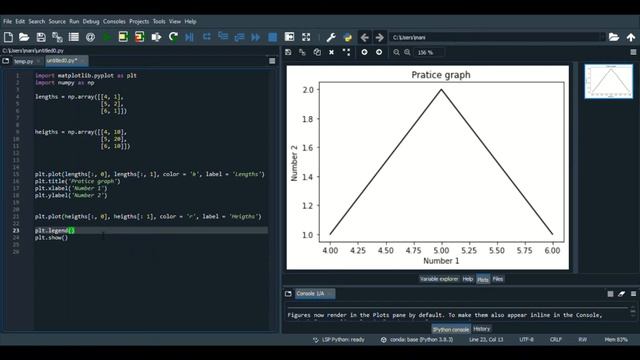Select the plot thumbnail in the sidebar
The width and height of the screenshot is (640, 360).
(609, 81)
